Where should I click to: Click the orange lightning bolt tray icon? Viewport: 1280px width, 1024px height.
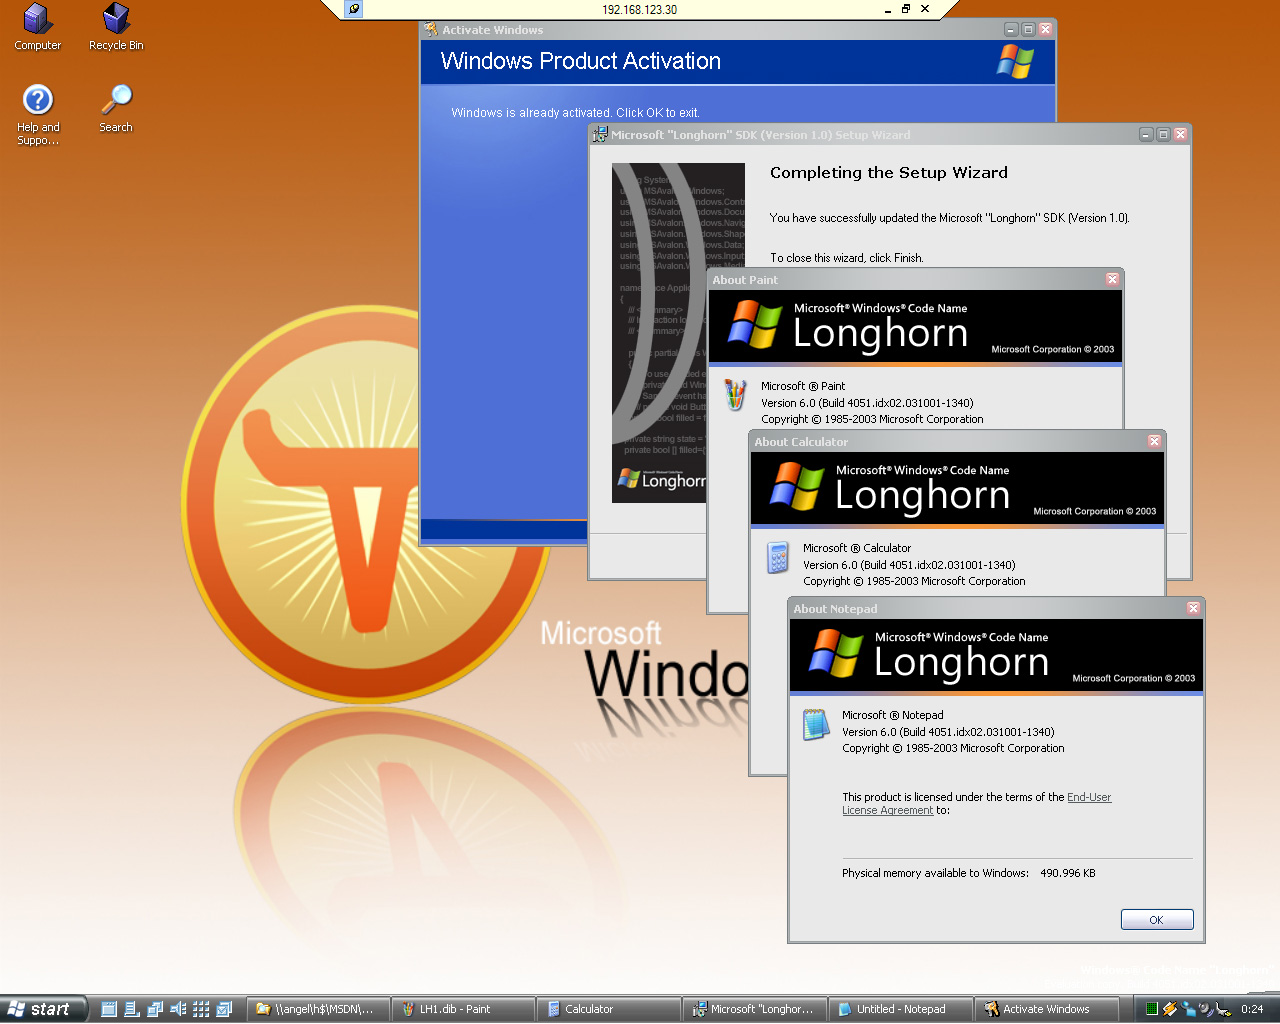click(1170, 1009)
